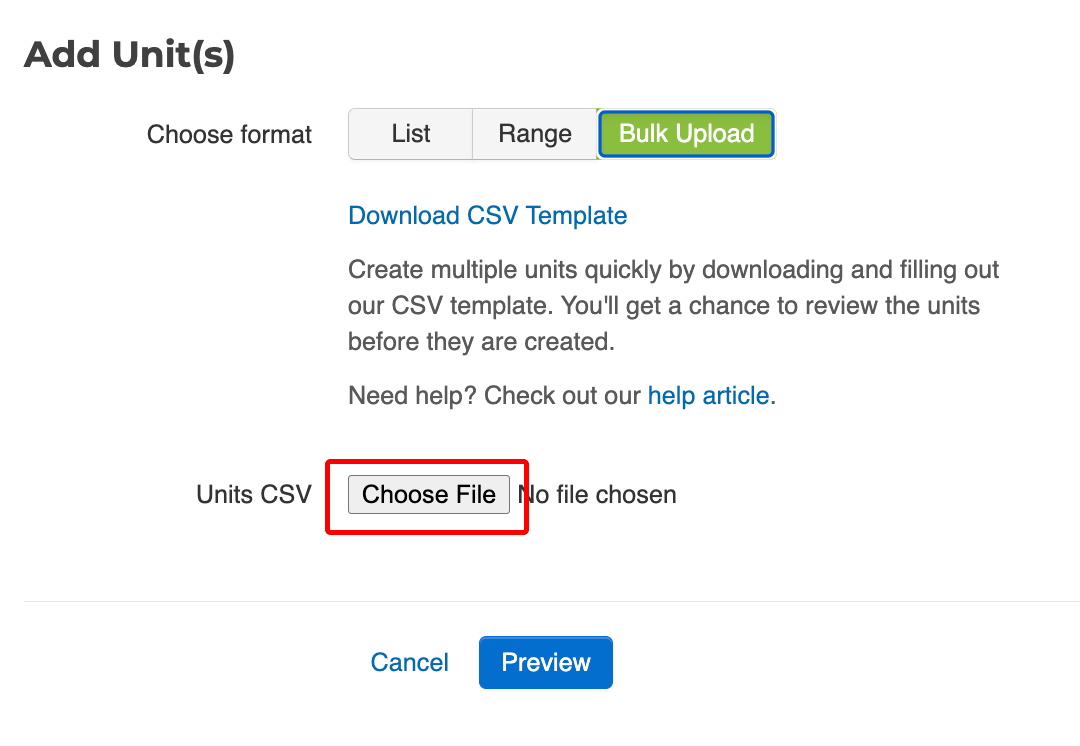Click "before they are created." text line
1080x746 pixels.
click(x=480, y=341)
